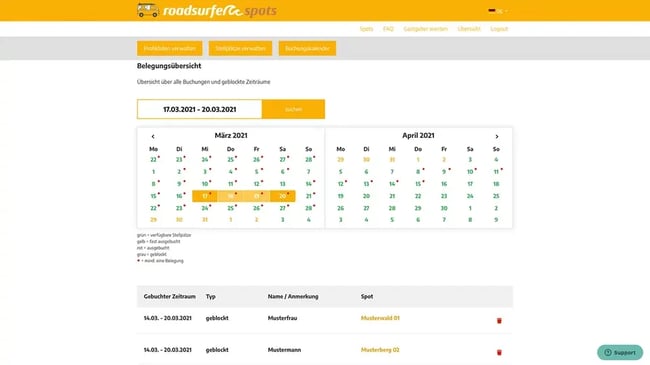Click the Gastgeber werden link
Screen dimensions: 650x365
(426, 29)
